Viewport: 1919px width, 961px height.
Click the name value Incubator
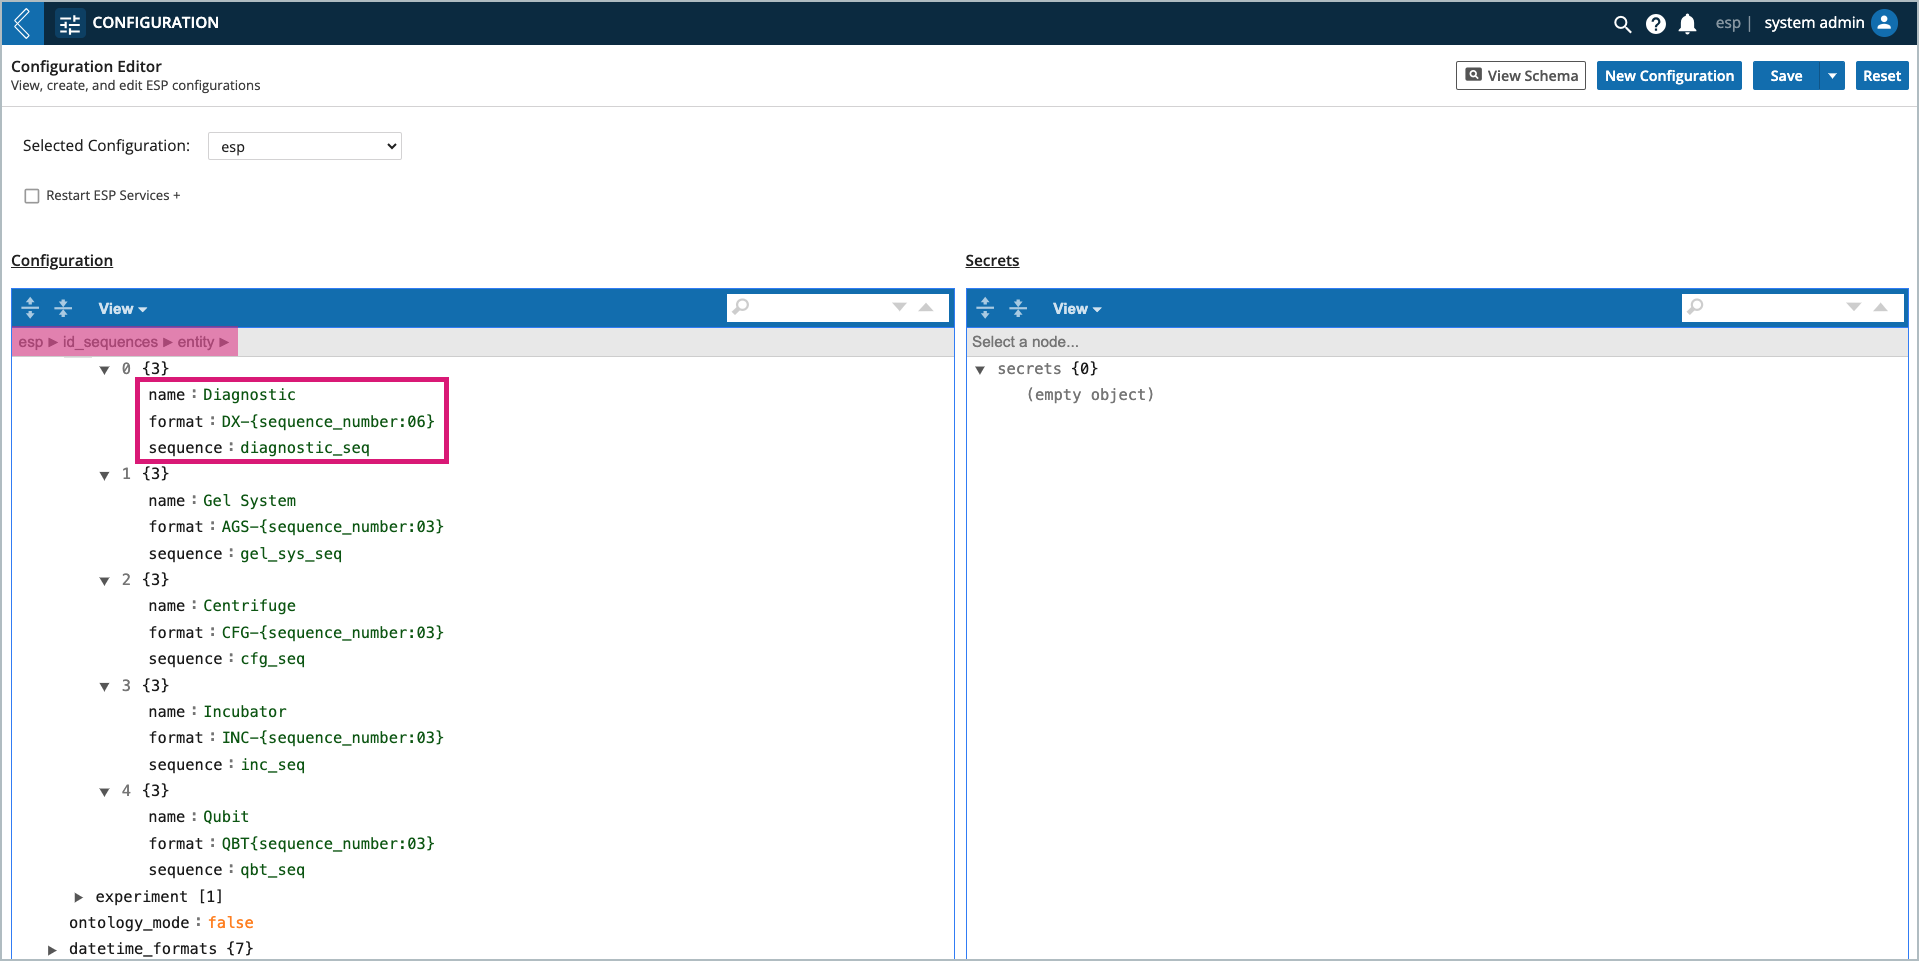pos(245,712)
